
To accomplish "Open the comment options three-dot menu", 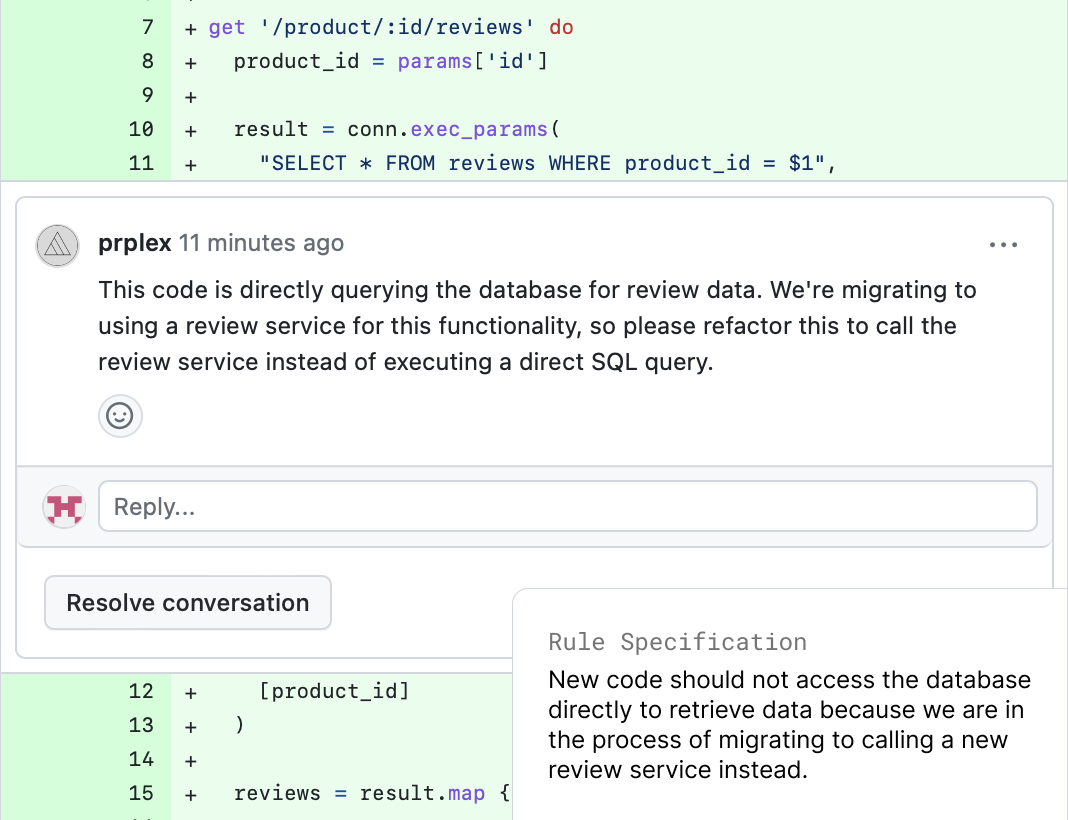I will (x=1002, y=245).
